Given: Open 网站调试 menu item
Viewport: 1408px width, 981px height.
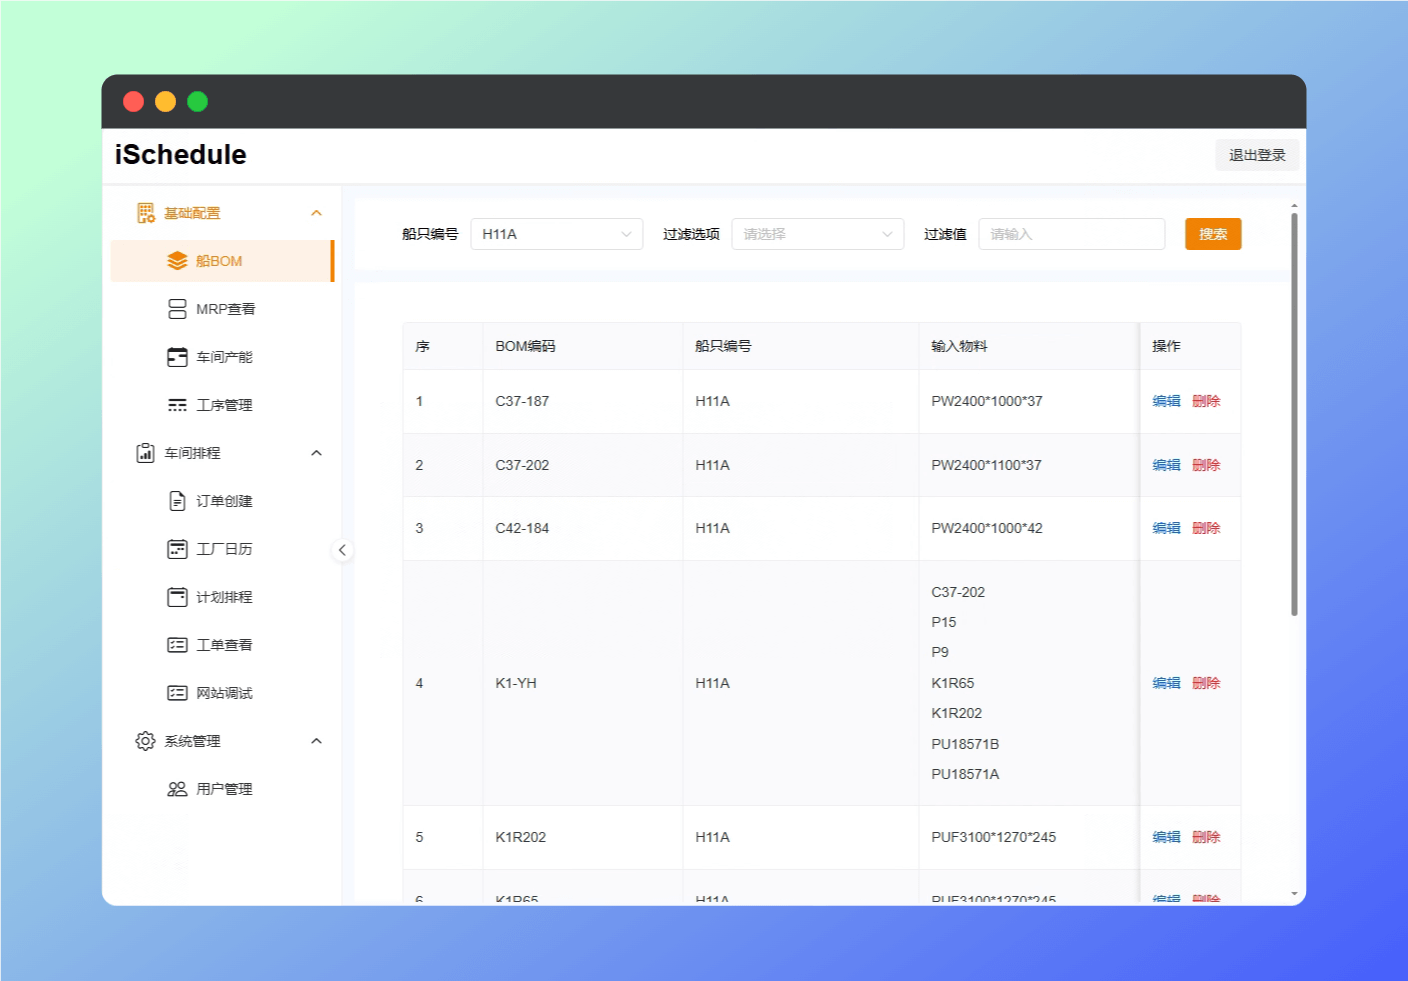Looking at the screenshot, I should (222, 693).
